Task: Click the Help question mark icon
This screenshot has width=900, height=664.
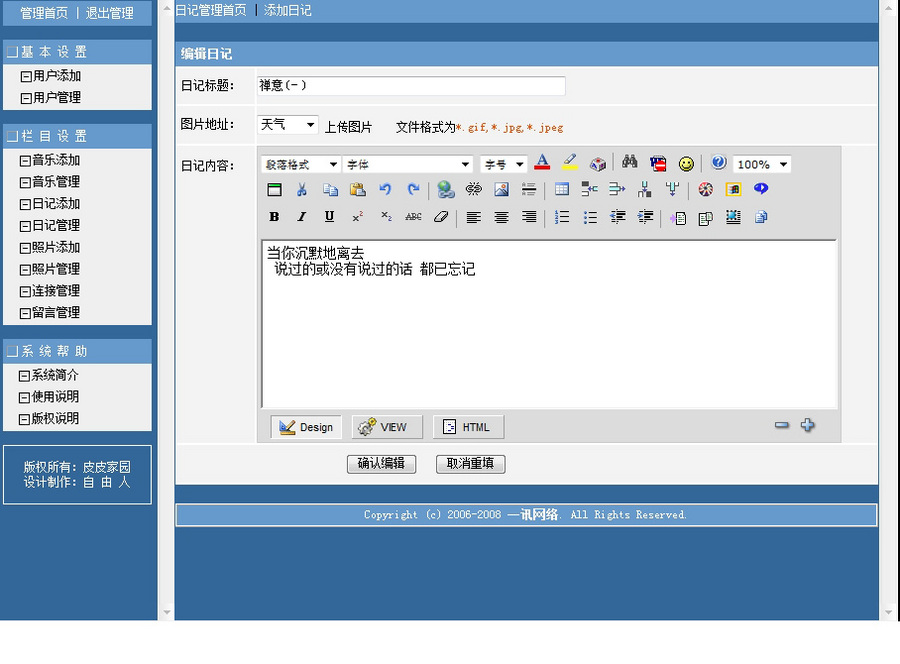Action: click(717, 162)
